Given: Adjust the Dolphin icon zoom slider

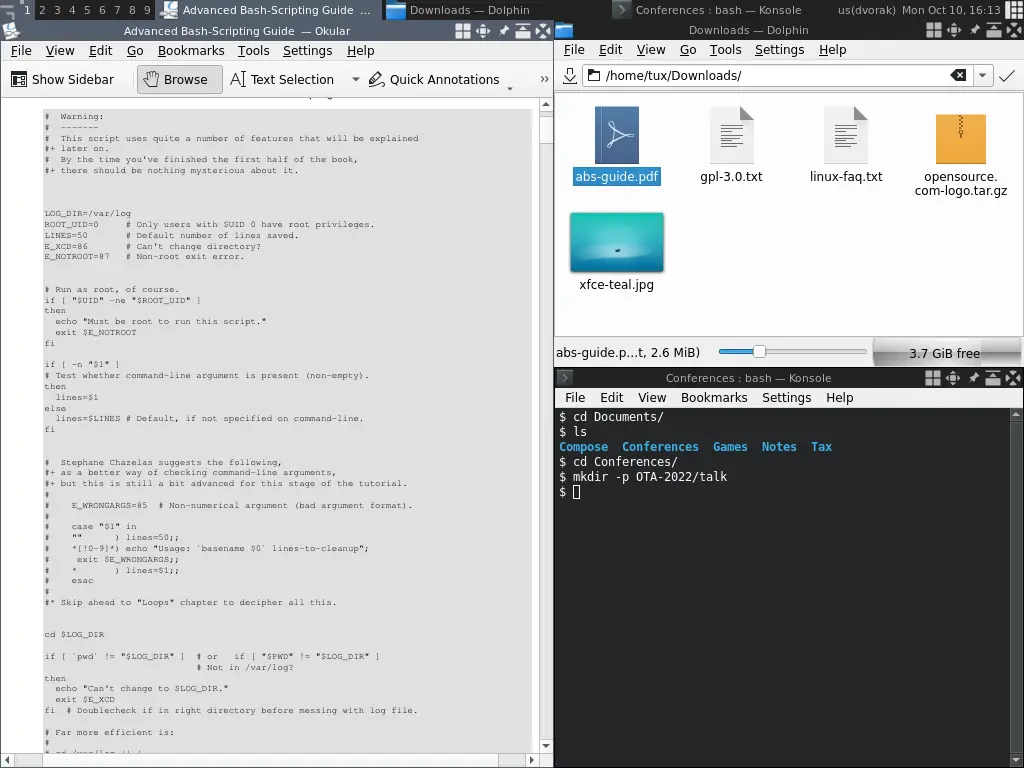Looking at the screenshot, I should 759,352.
